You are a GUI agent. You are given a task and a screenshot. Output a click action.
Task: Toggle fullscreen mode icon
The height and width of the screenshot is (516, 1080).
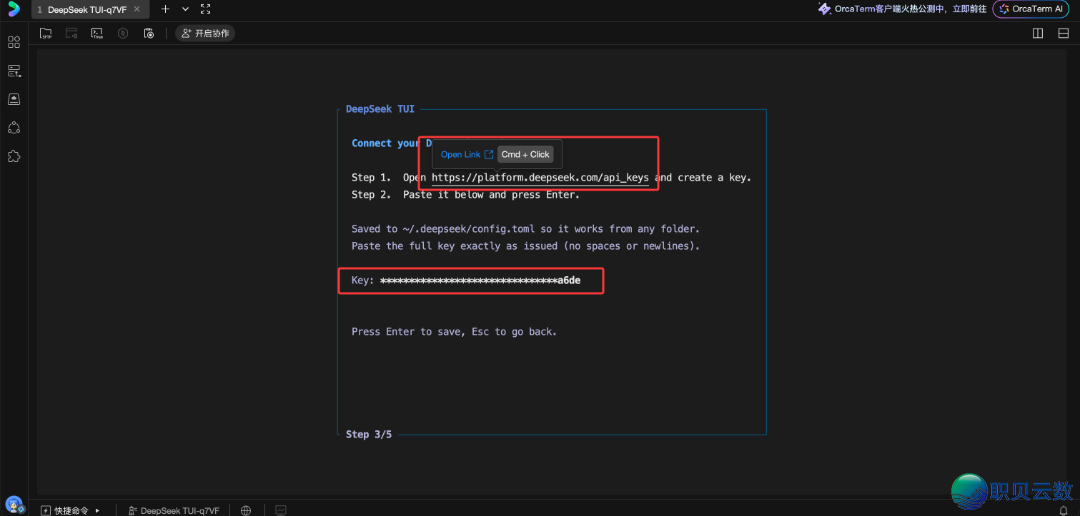tap(205, 9)
